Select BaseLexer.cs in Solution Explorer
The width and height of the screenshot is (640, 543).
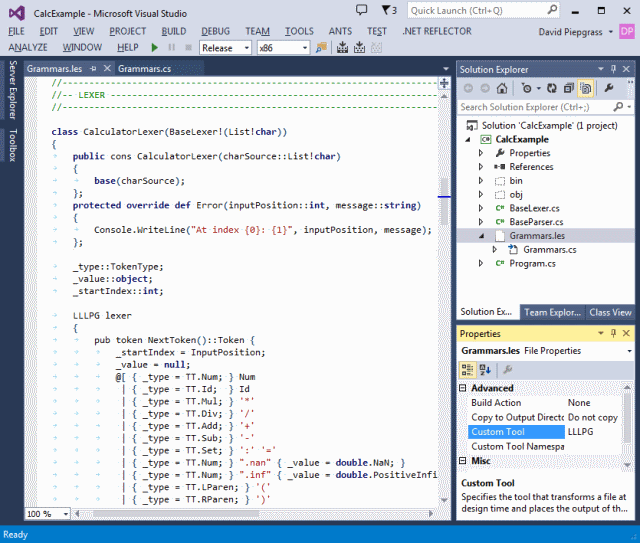[x=534, y=208]
